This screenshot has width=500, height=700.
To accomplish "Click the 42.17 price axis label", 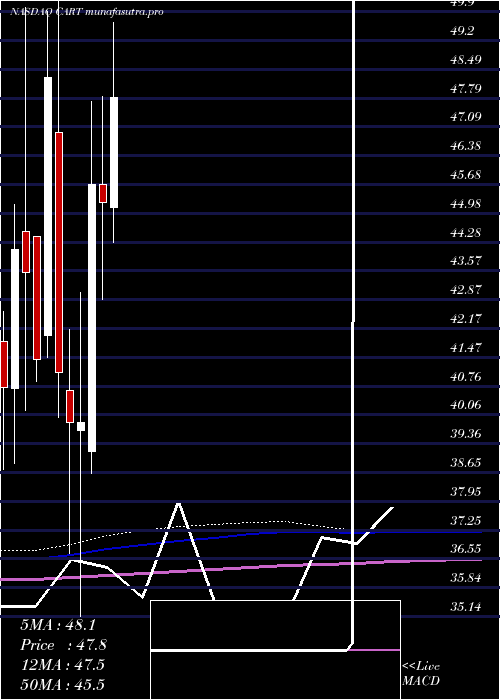I will [466, 319].
